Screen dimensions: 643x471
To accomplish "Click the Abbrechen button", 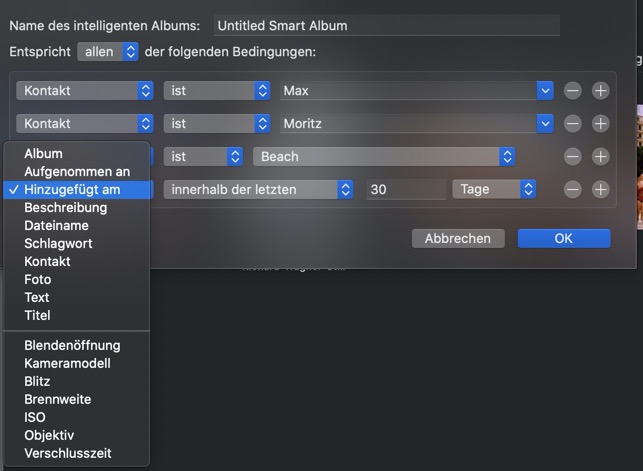I will pyautogui.click(x=457, y=238).
